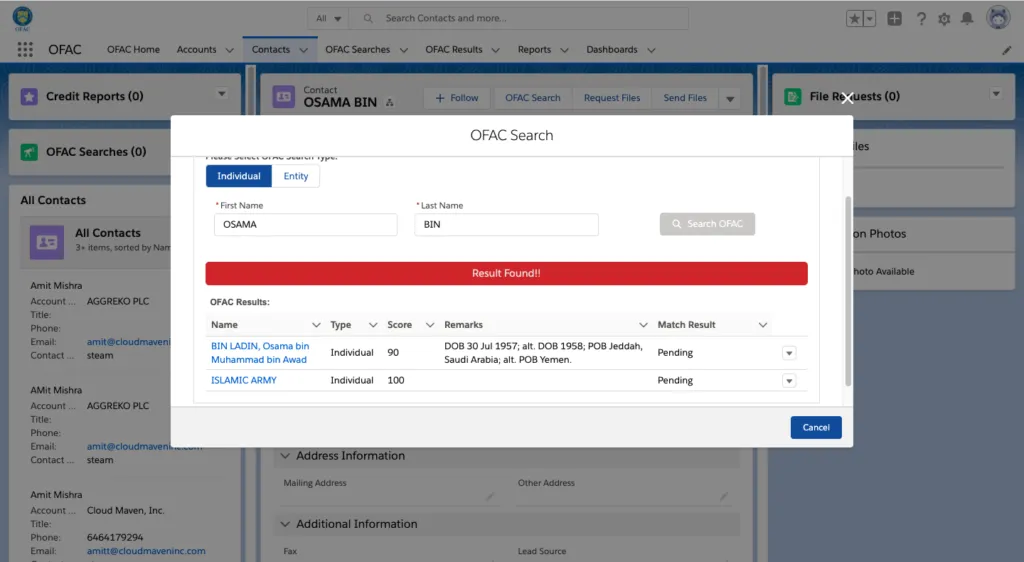Click the Send Files button
Screen dimensions: 1024x562
click(x=685, y=98)
